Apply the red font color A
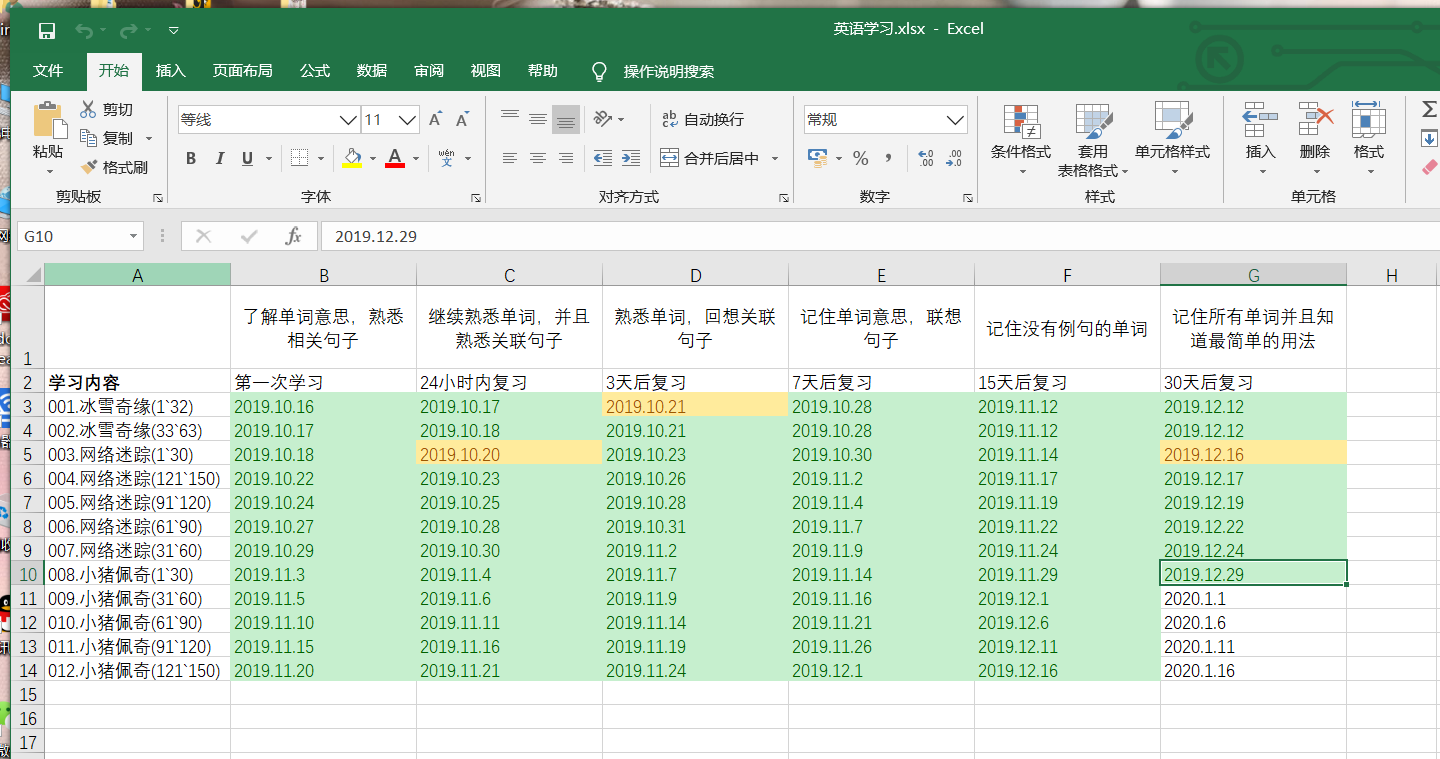This screenshot has width=1440, height=759. (394, 158)
